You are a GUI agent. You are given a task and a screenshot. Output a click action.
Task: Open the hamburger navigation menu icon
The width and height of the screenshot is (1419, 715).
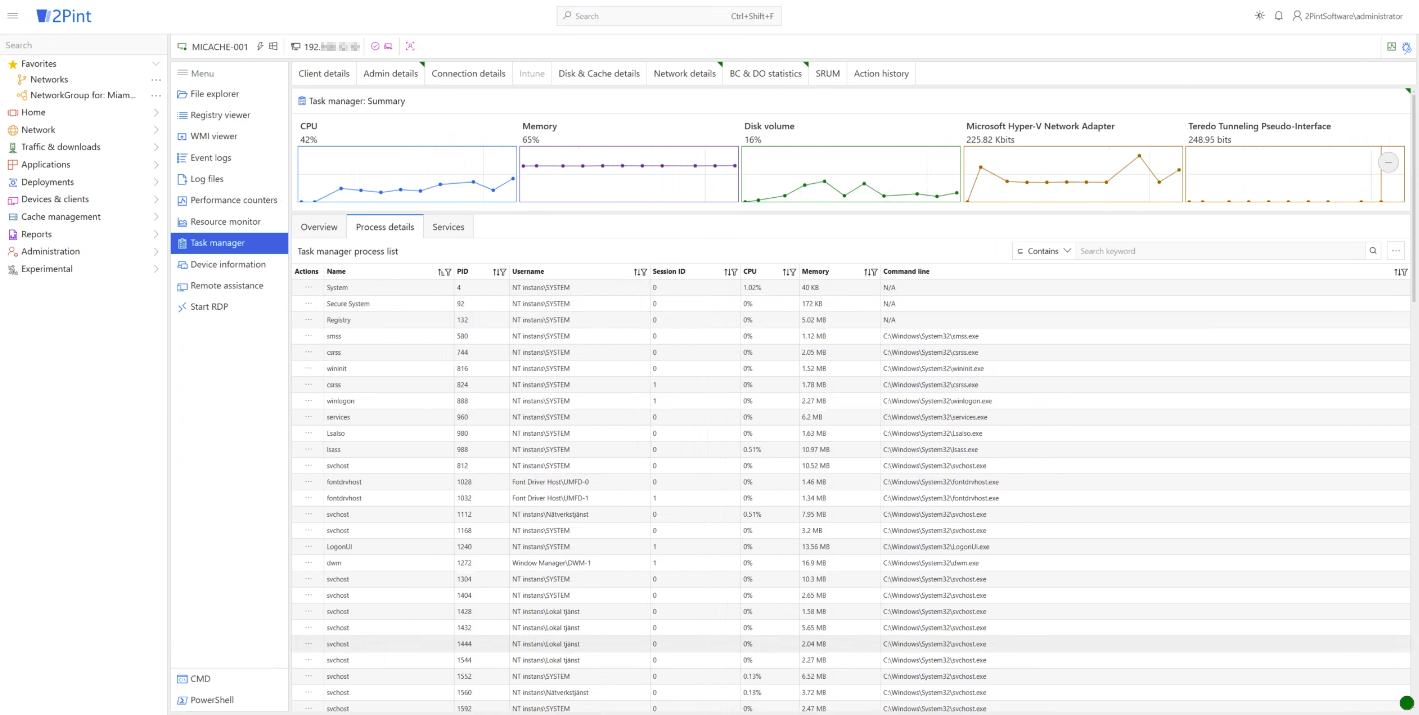(x=13, y=16)
